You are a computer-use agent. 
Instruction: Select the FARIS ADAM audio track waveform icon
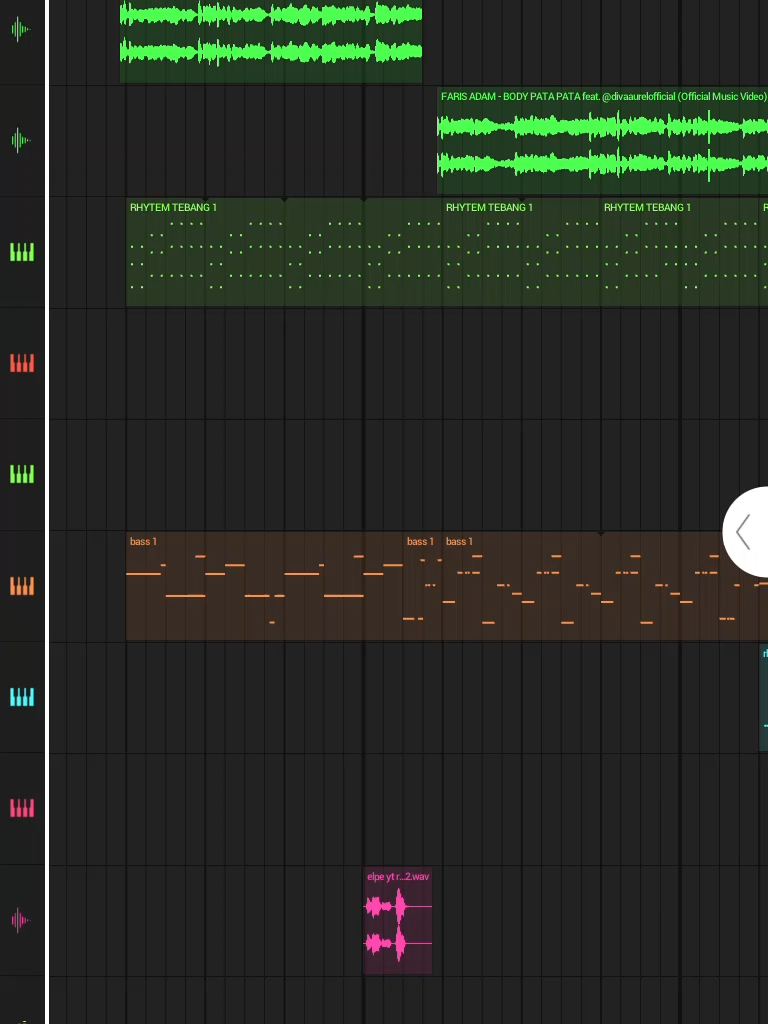tap(21, 140)
